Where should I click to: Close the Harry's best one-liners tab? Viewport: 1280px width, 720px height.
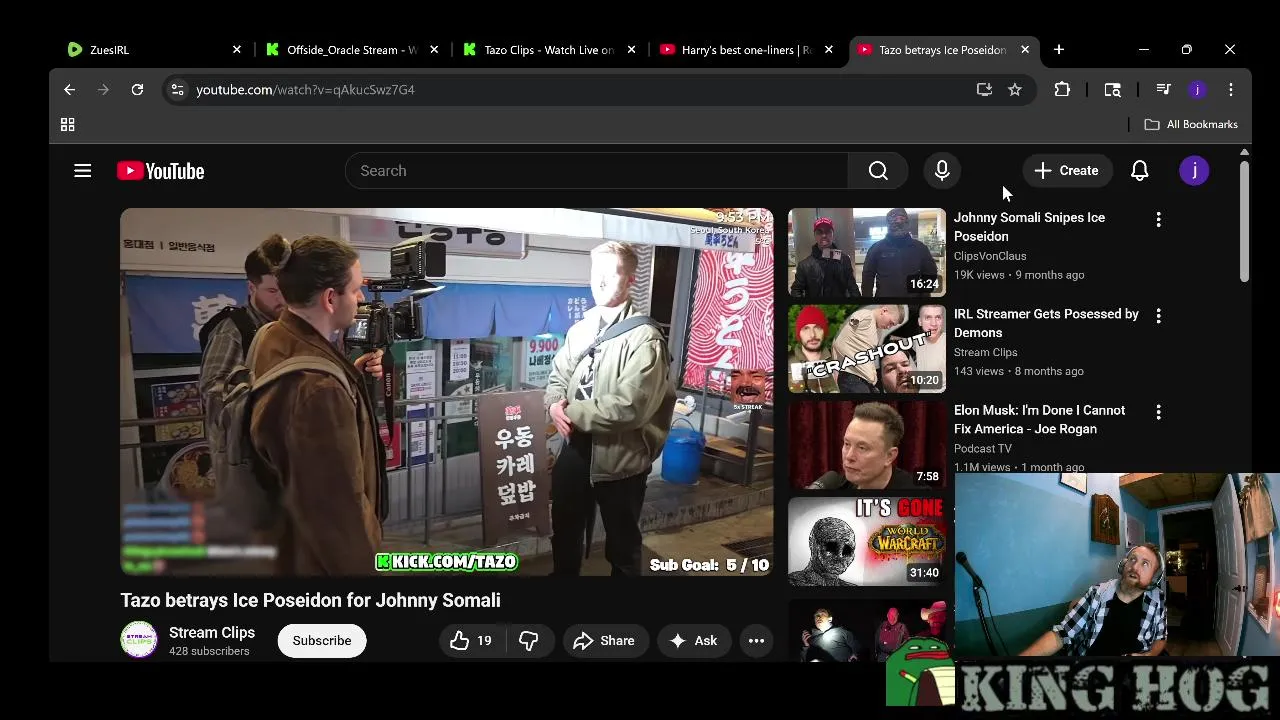tap(828, 50)
